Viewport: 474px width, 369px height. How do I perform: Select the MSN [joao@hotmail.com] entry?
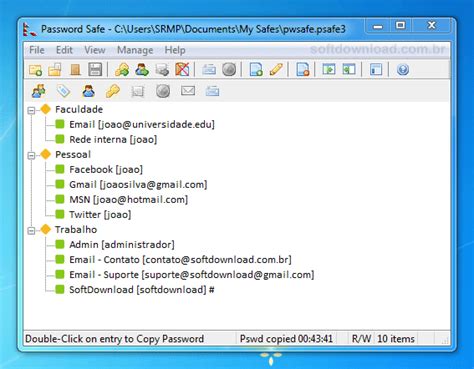click(x=129, y=199)
